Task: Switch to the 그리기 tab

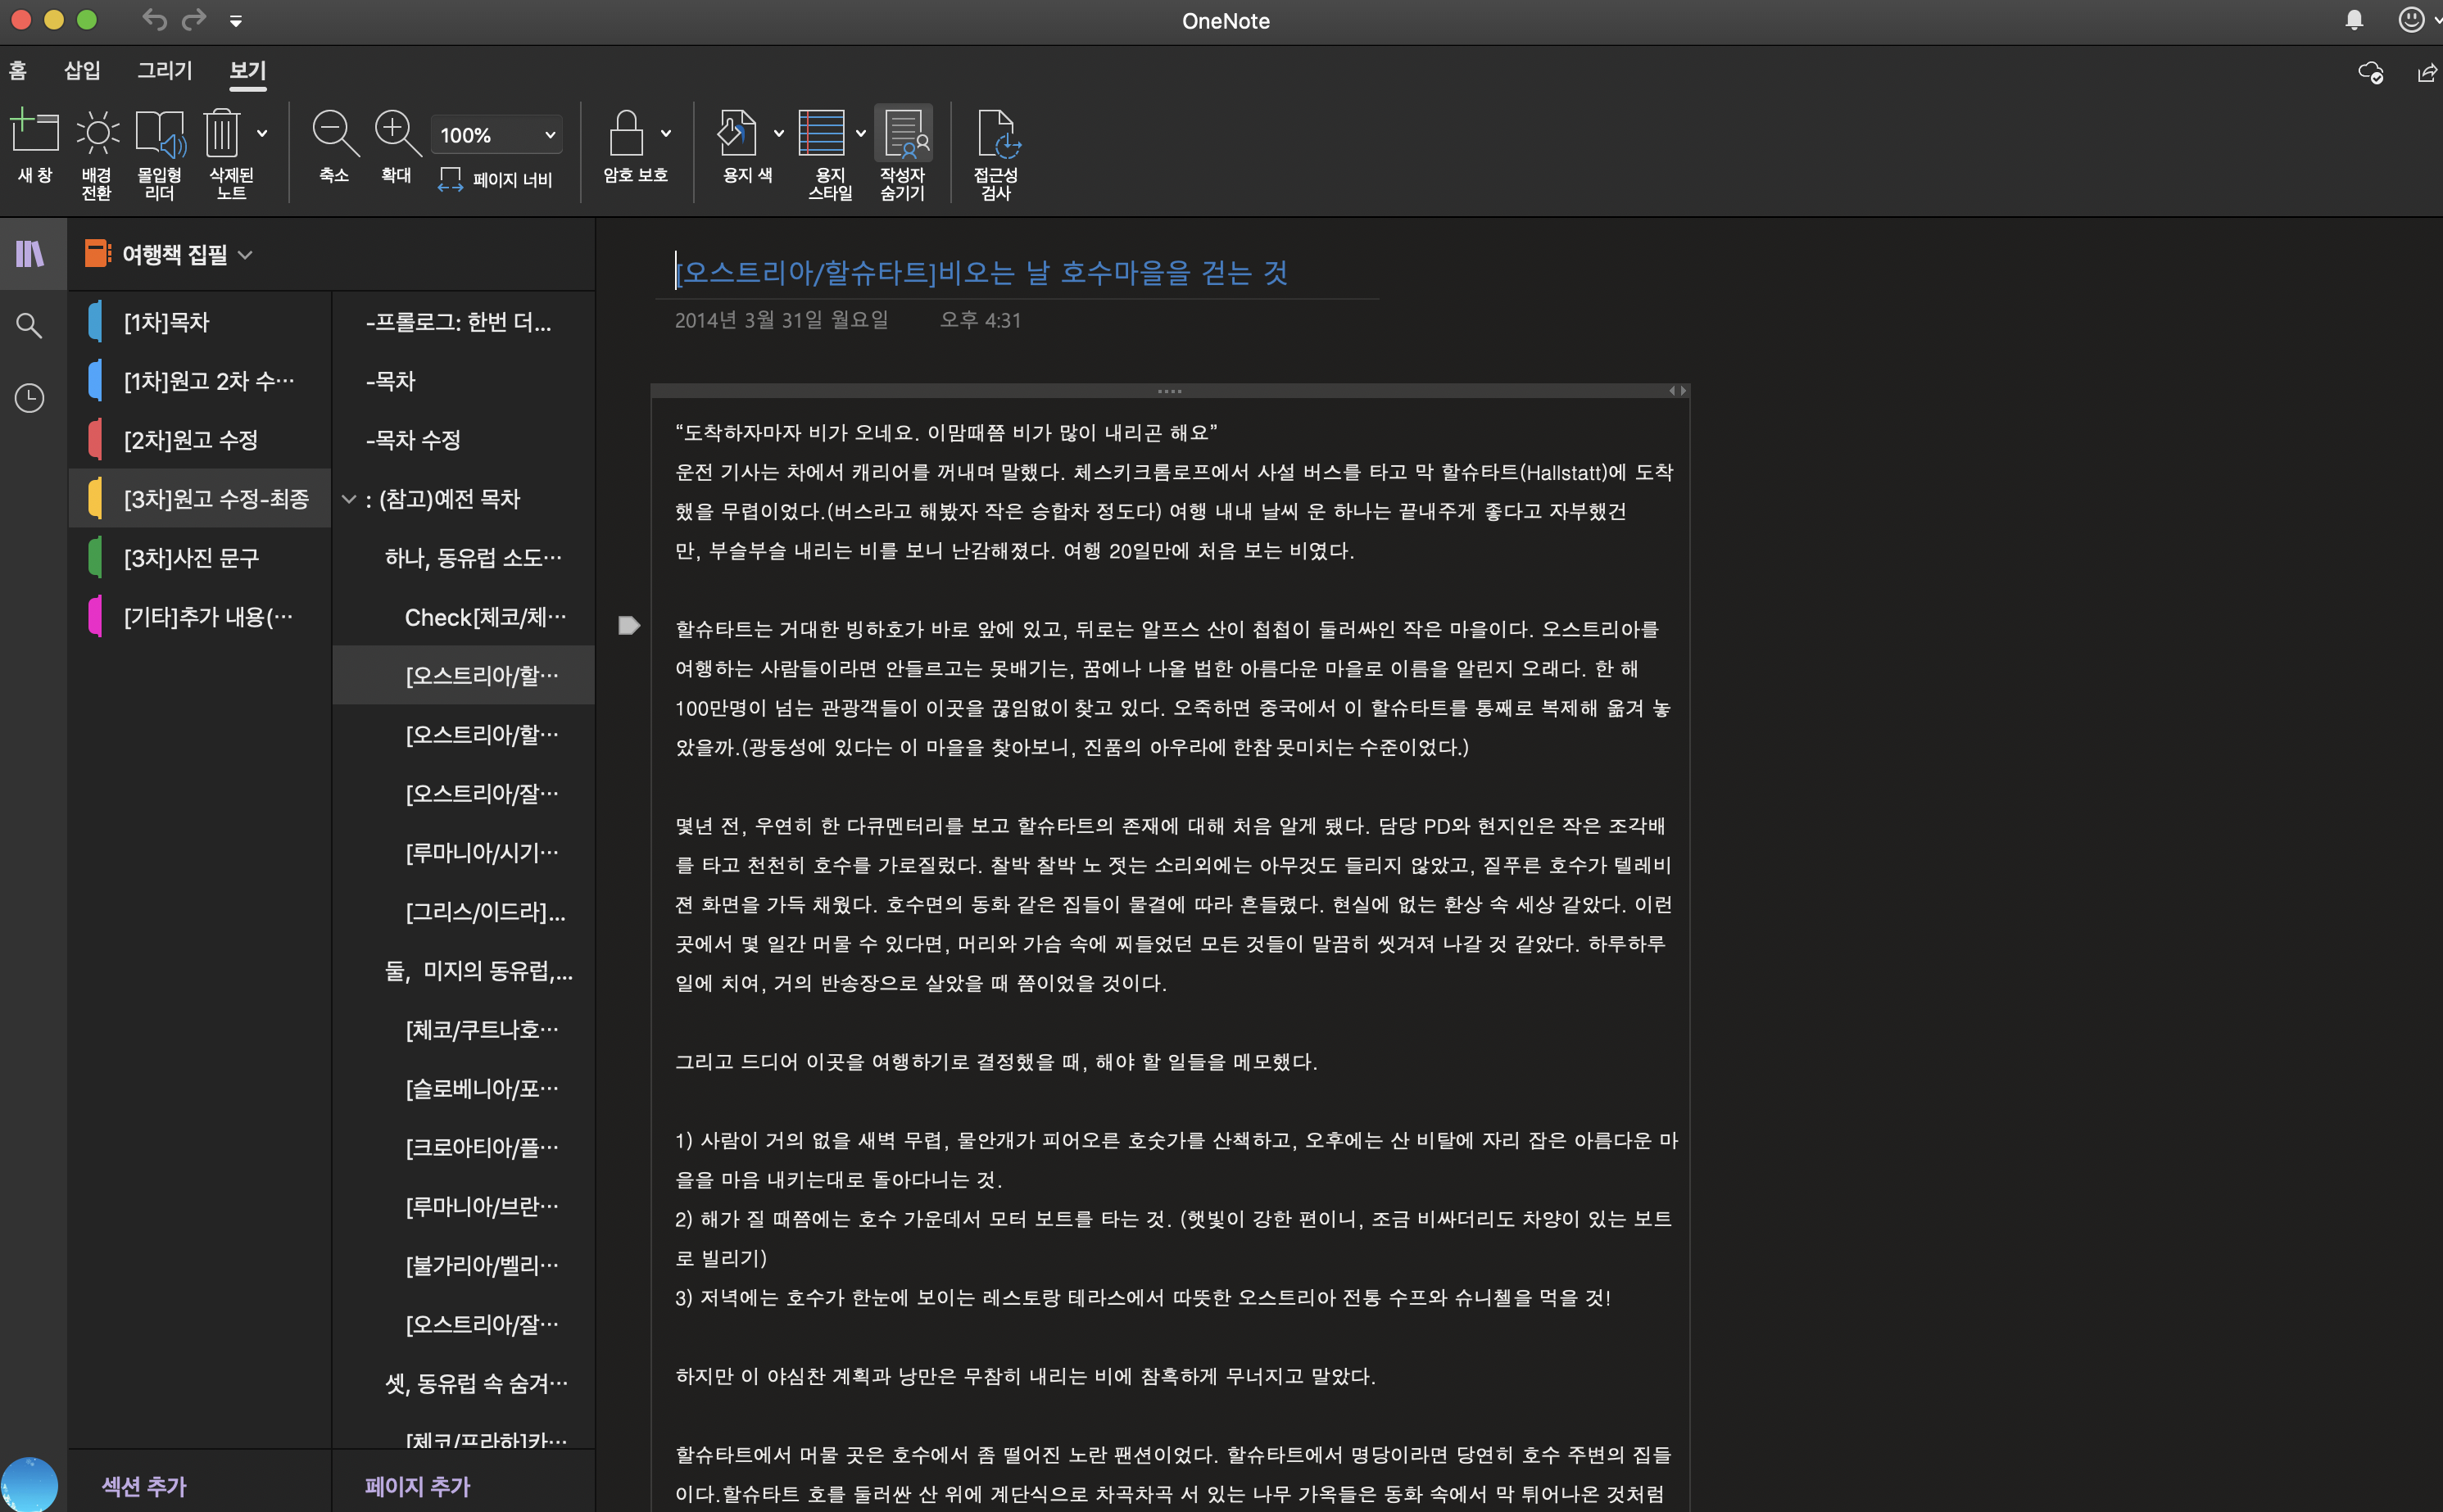Action: point(164,70)
